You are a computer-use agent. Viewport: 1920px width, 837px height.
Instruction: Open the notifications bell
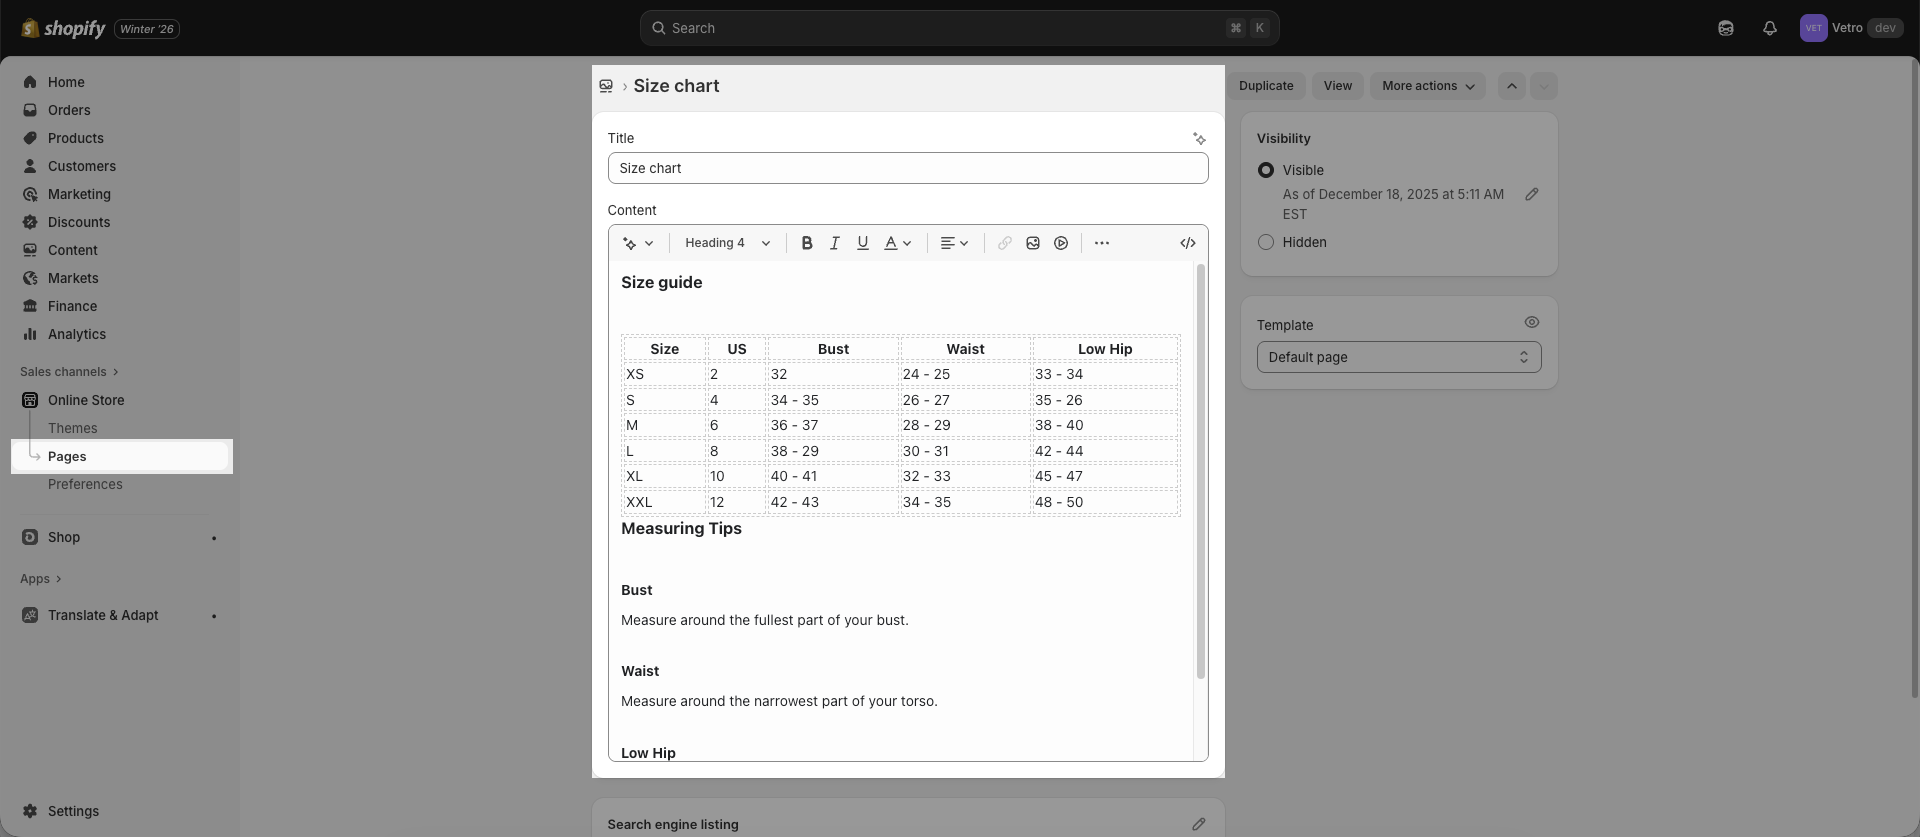[1770, 28]
